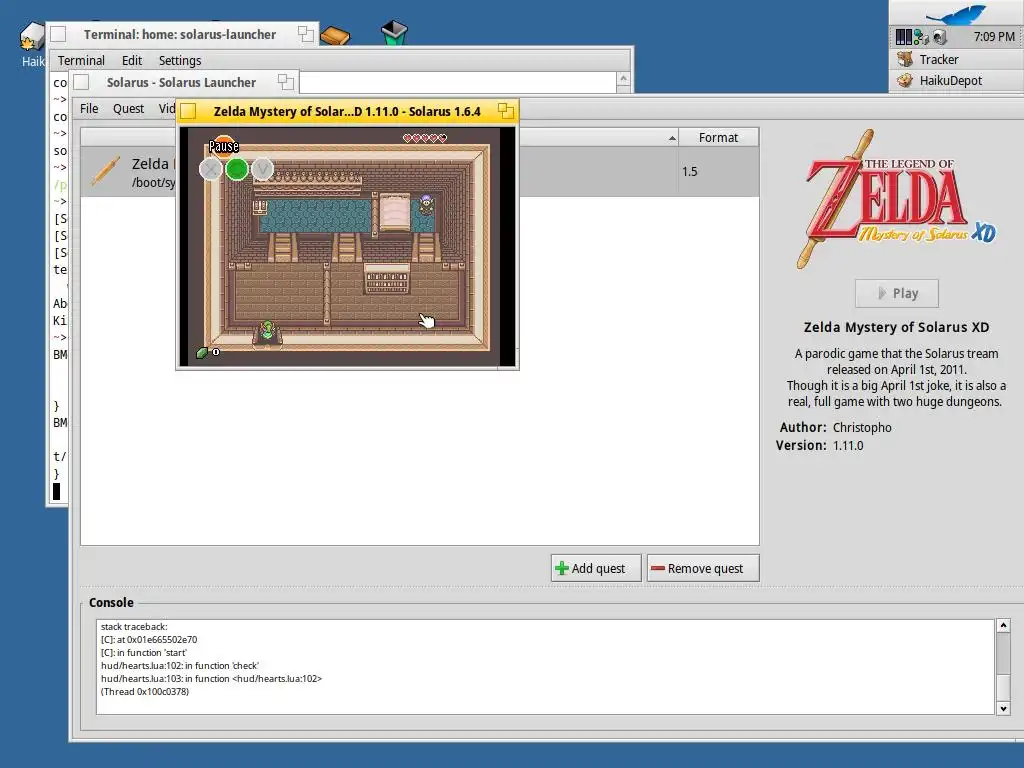The image size is (1024, 768).
Task: Click the Terminal scrollbar up arrow
Action: pos(623,79)
